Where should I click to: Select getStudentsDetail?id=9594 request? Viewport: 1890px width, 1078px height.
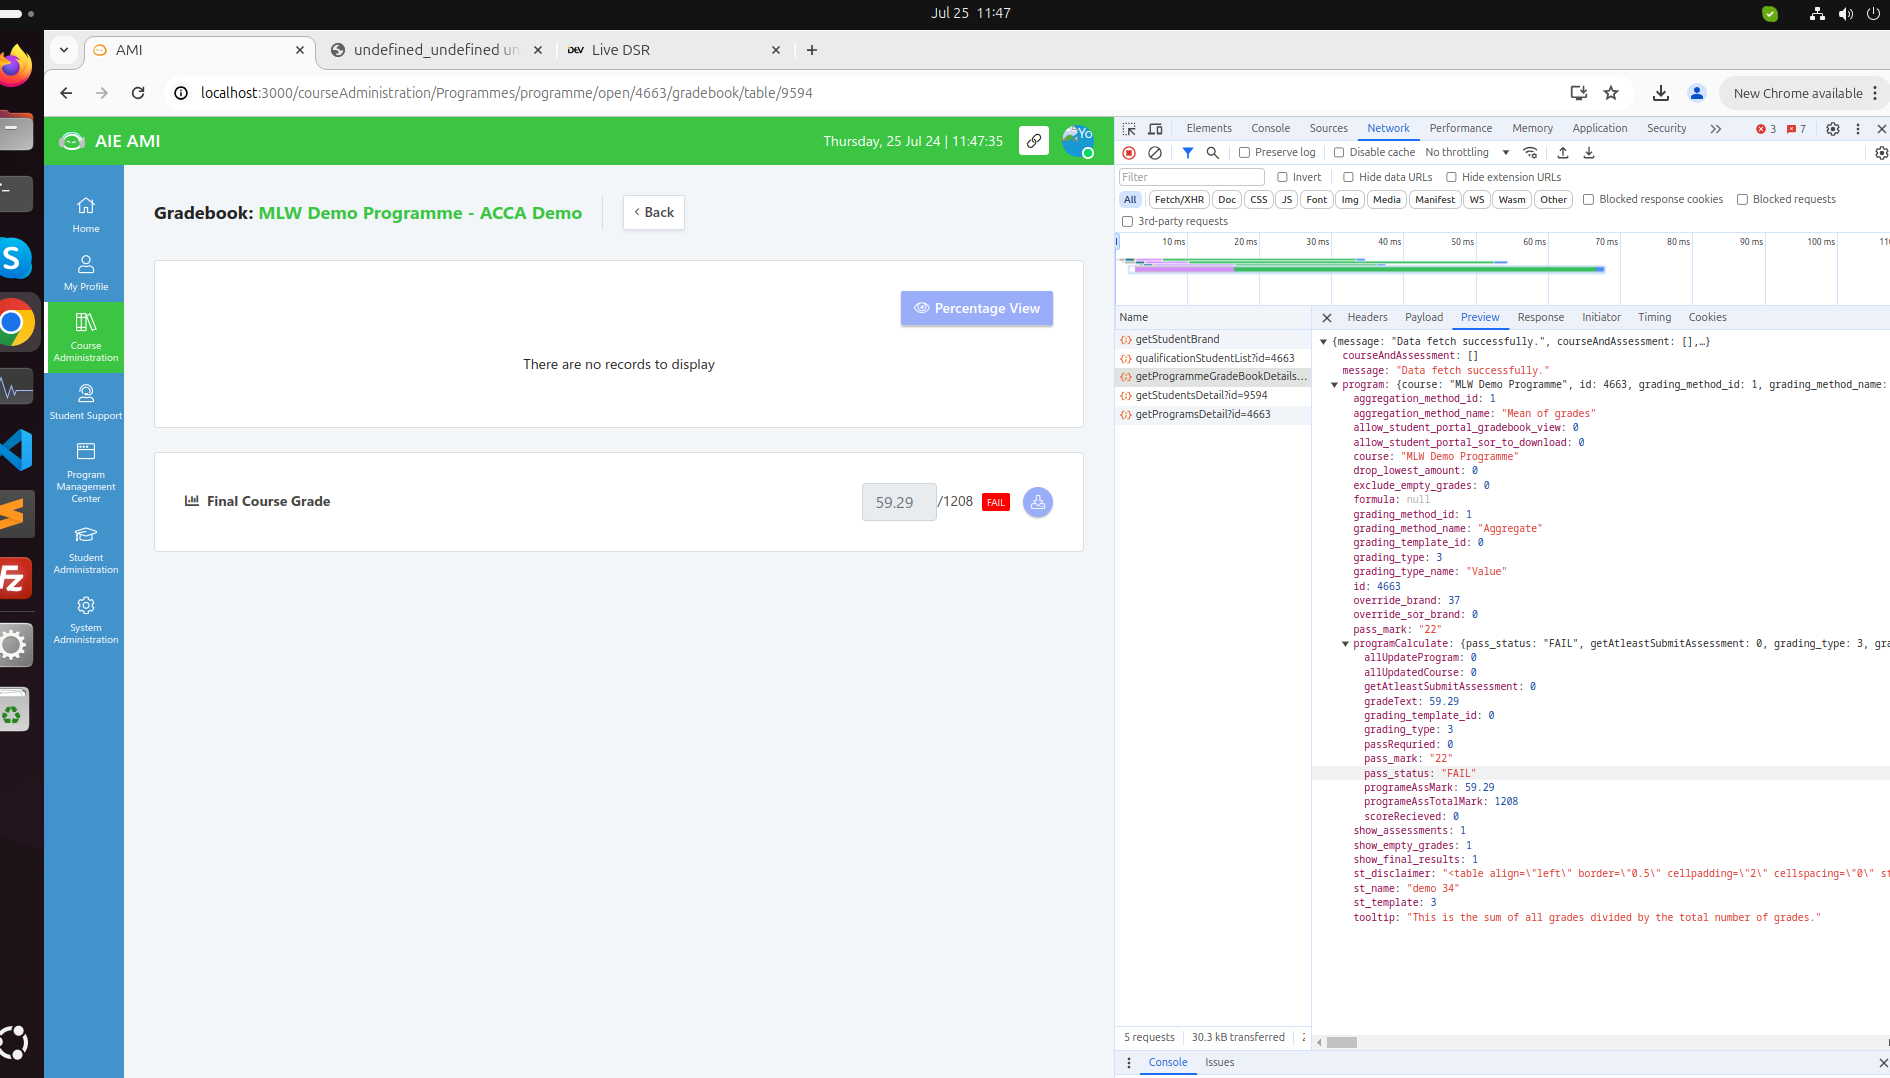[1213, 396]
